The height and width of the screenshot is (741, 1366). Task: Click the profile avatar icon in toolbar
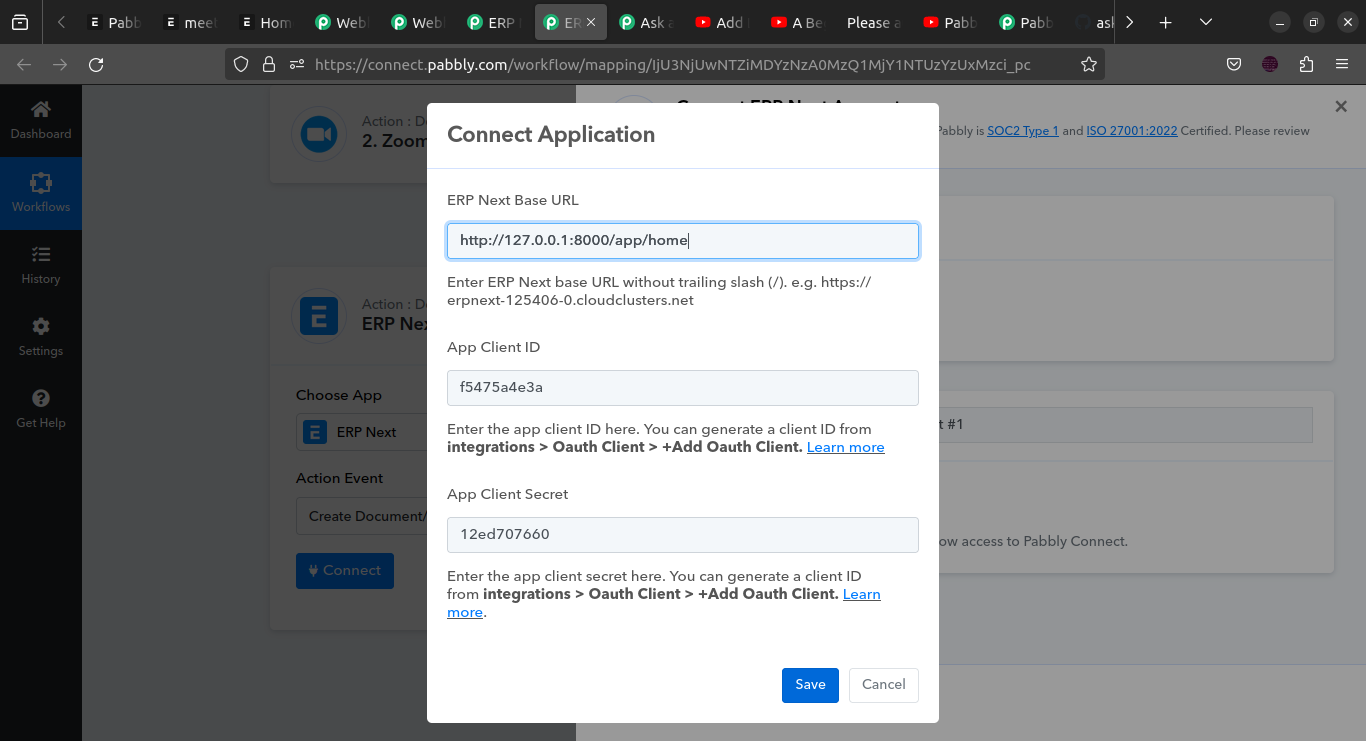click(x=1270, y=65)
